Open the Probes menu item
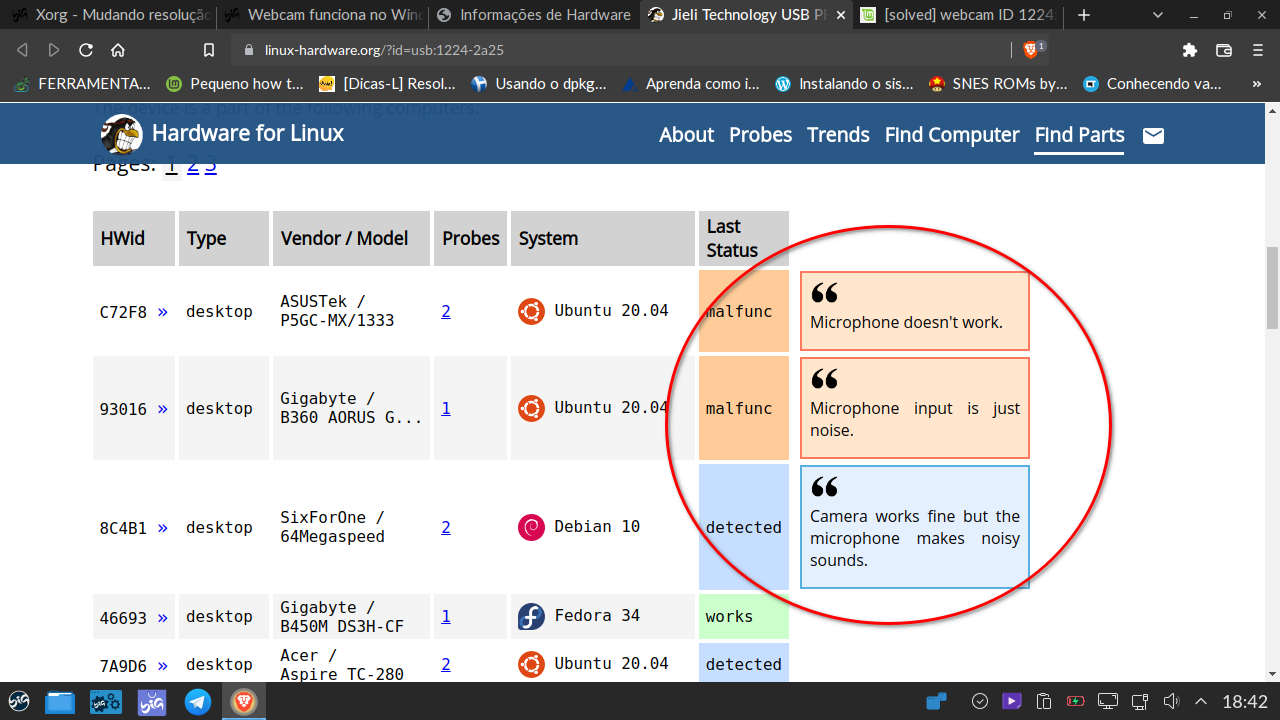Screen dimensions: 1280x720 tap(760, 135)
